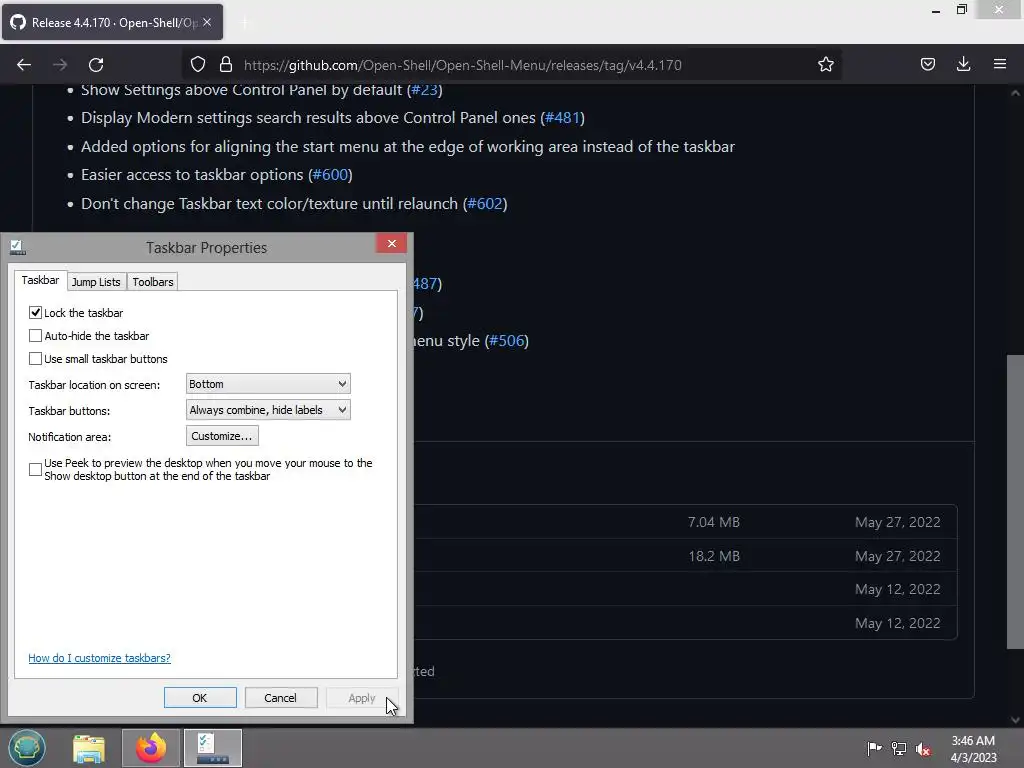Enable Auto-hide the taskbar
The image size is (1024, 768).
(x=35, y=336)
